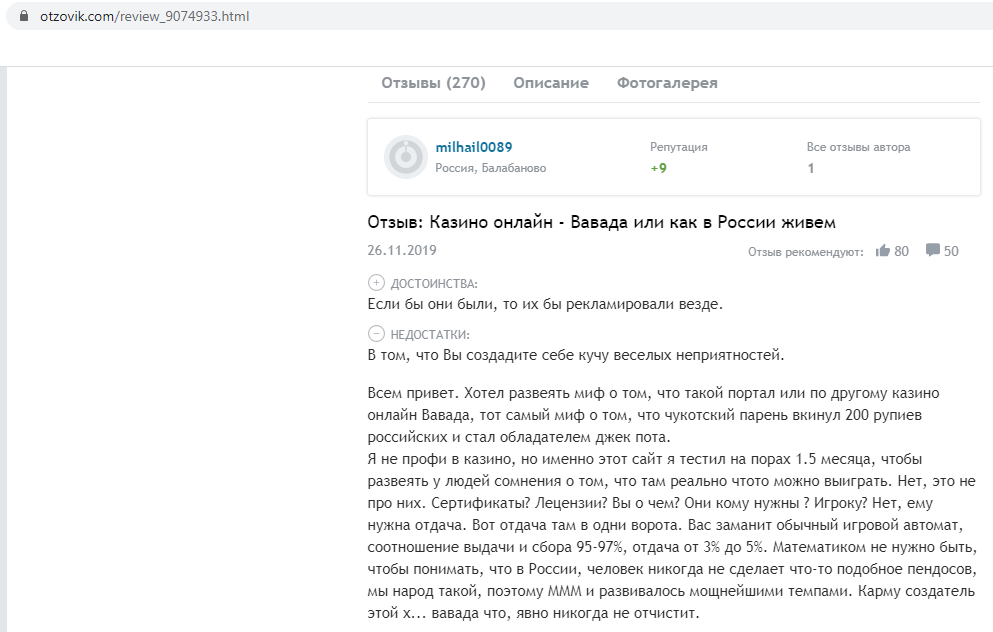Click the green +9 reputation value
Screen dimensions: 993x632
[658, 168]
